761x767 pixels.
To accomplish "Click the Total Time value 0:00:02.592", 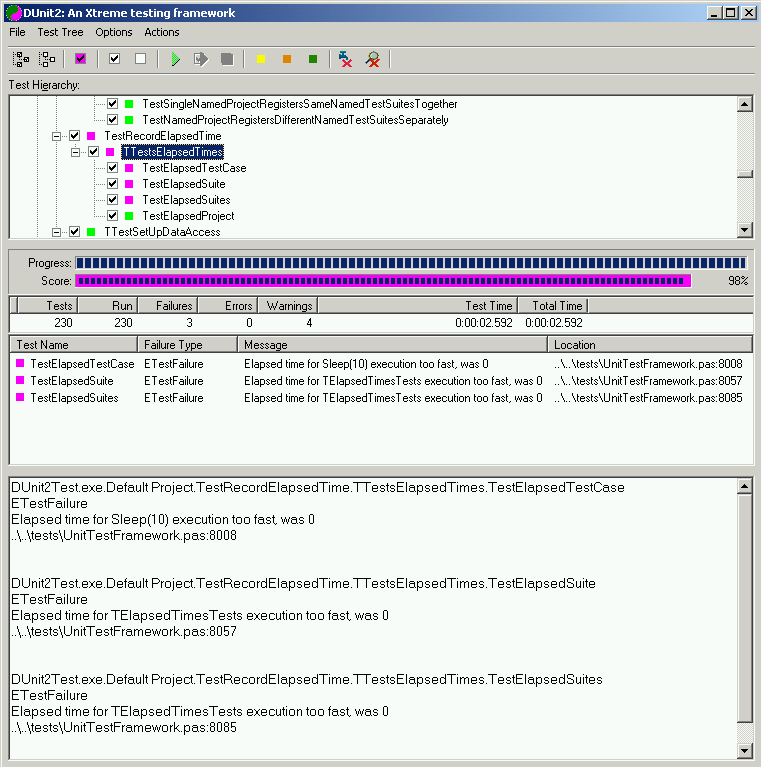I will (x=554, y=323).
